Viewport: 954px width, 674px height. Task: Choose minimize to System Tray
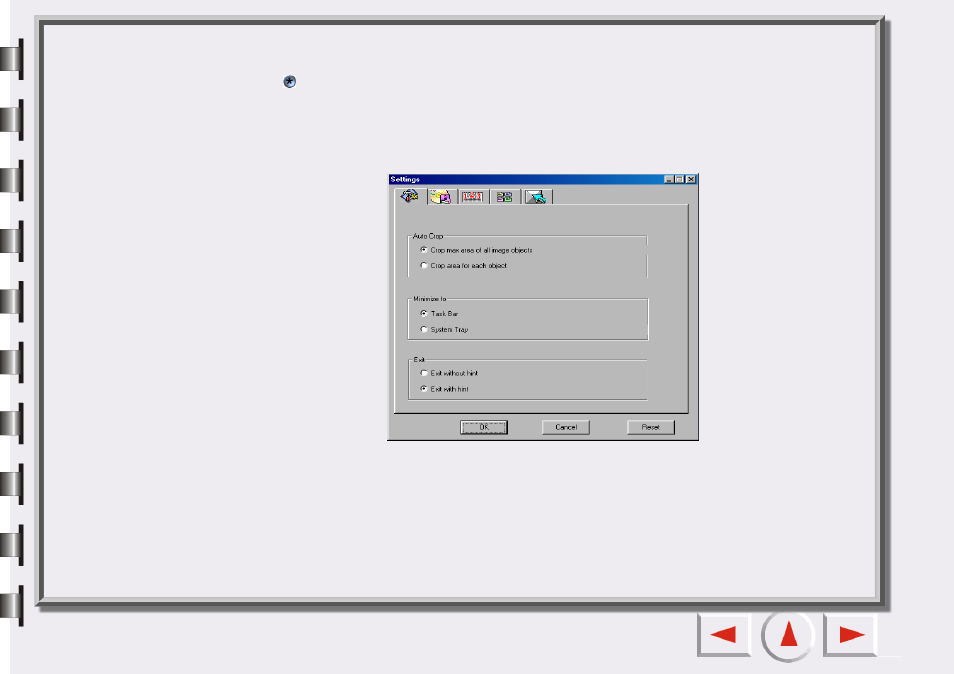(444, 330)
